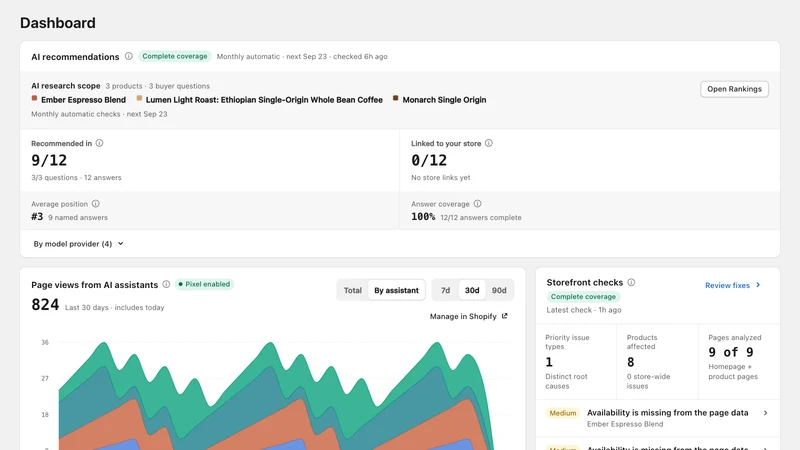Click info icon beside AI recommendations heading

(x=129, y=56)
